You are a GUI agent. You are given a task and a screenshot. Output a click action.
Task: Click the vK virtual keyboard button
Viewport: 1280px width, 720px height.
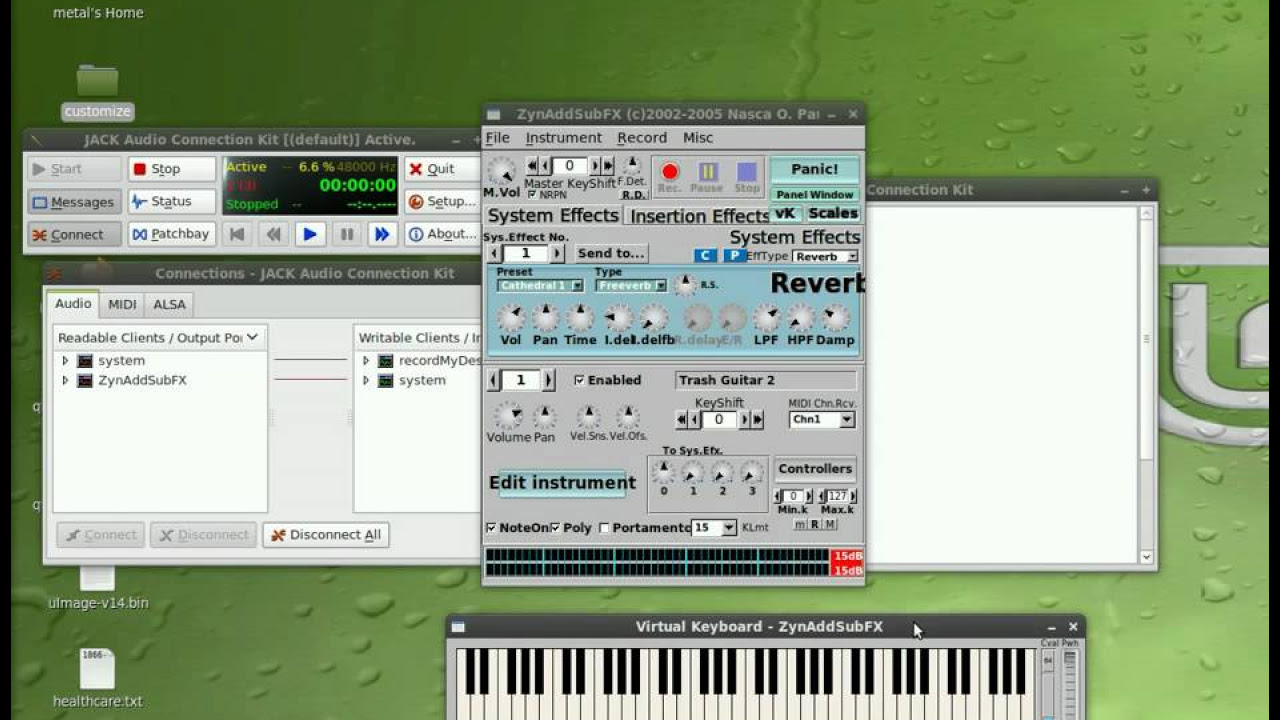tap(785, 213)
